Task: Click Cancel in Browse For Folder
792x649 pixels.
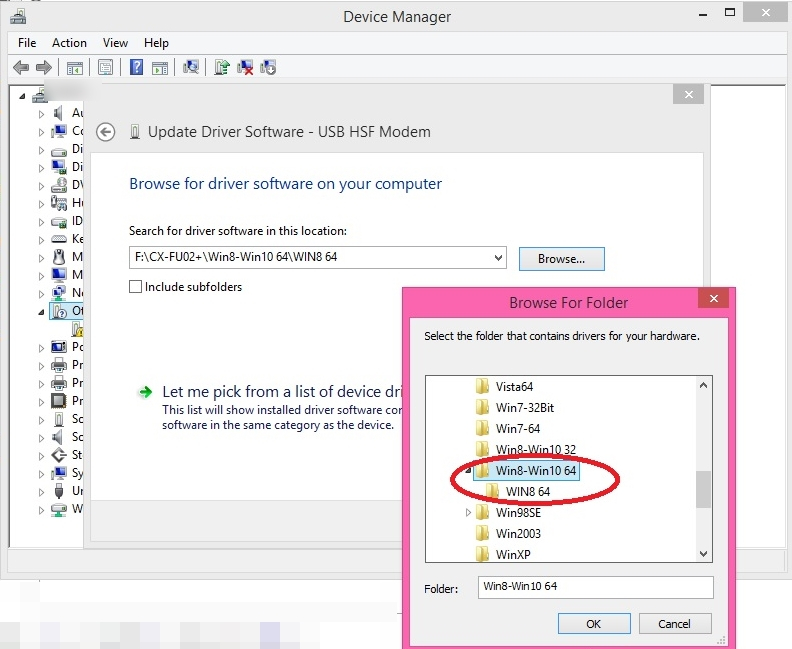Action: click(x=675, y=624)
